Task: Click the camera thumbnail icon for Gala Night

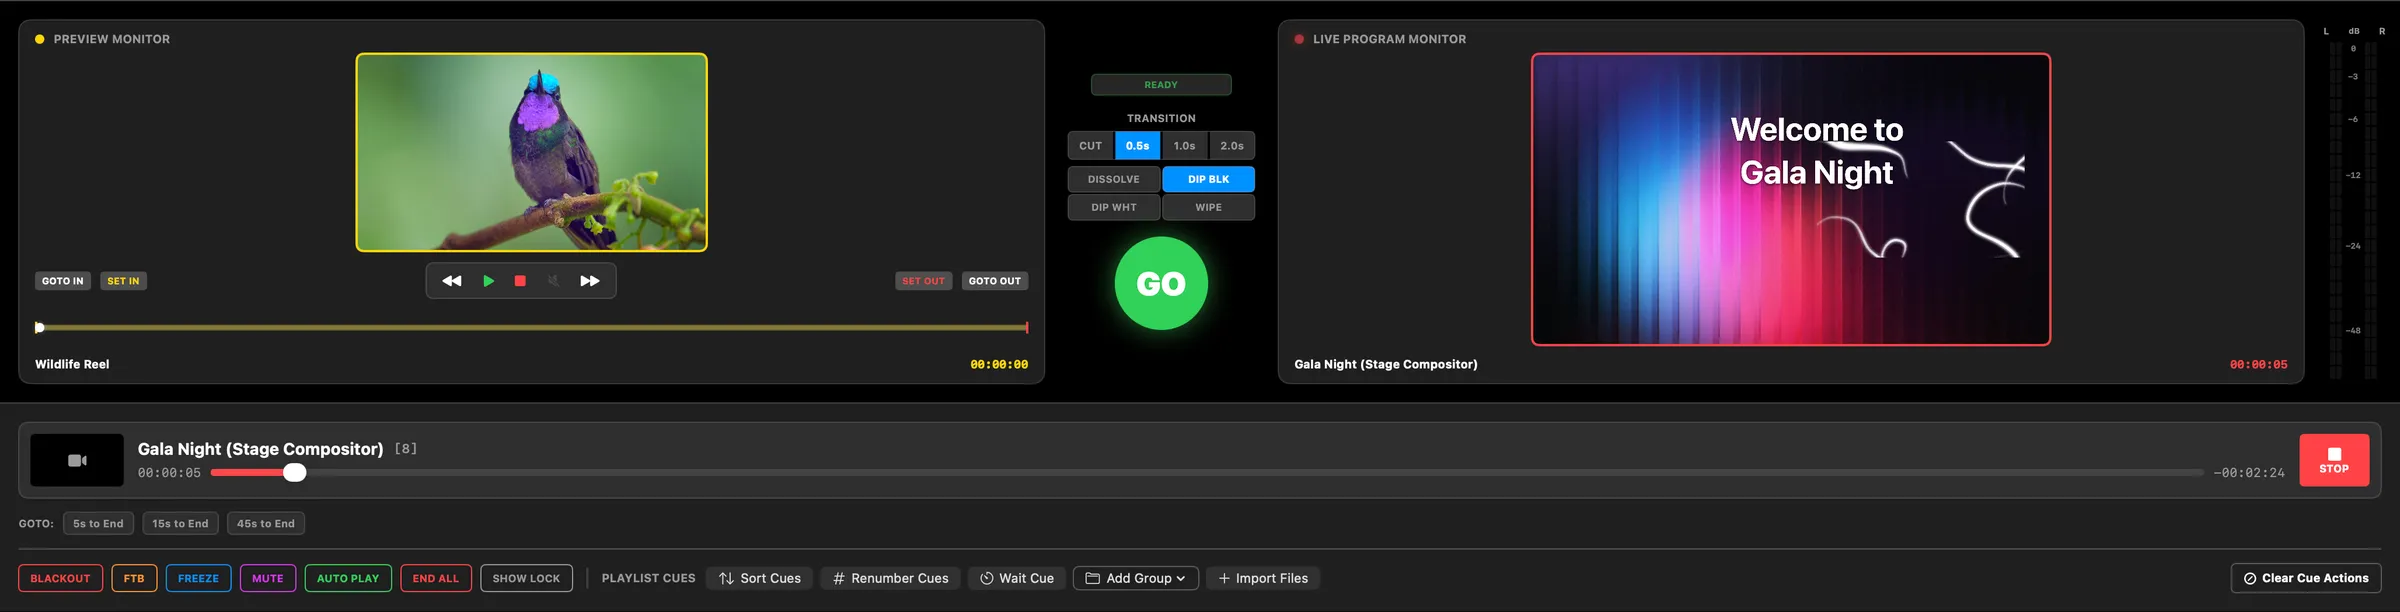Action: (77, 460)
